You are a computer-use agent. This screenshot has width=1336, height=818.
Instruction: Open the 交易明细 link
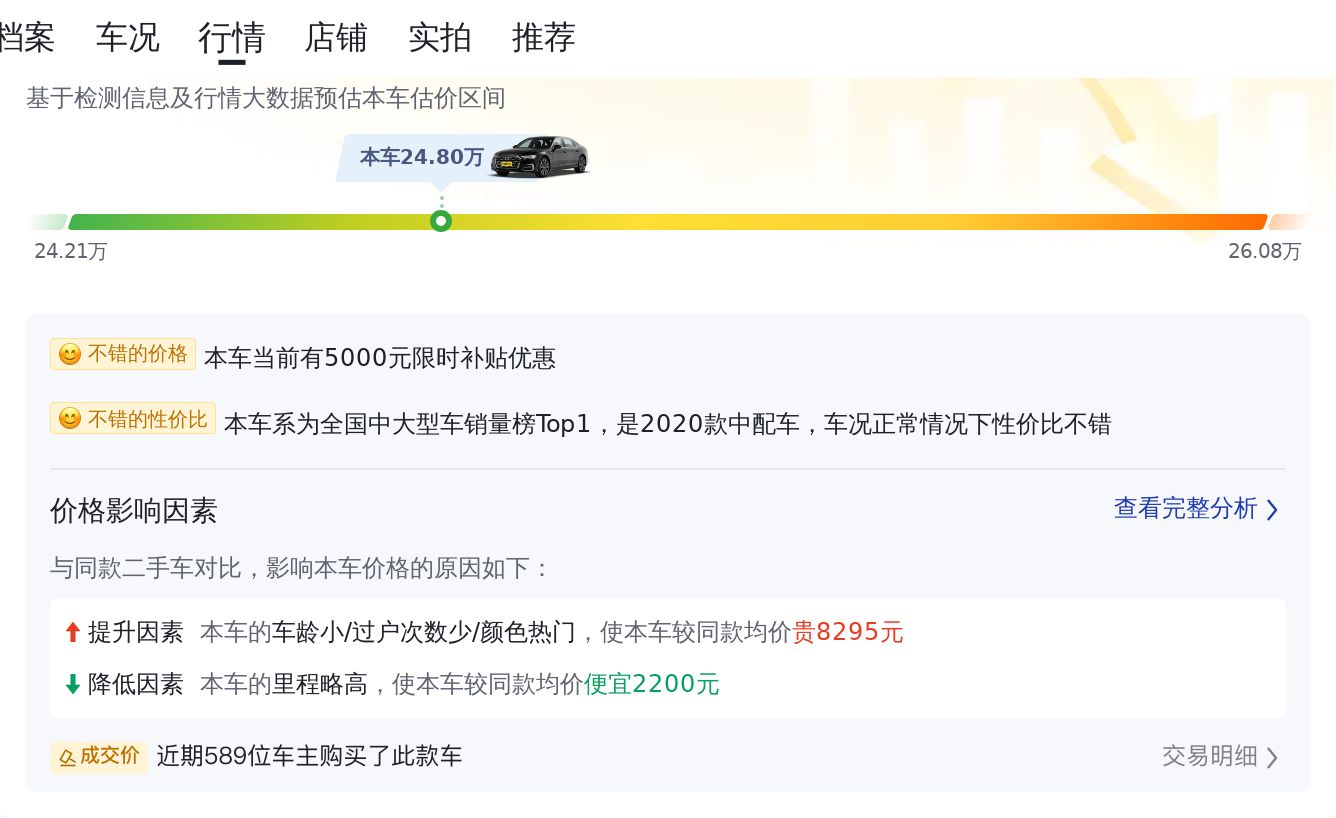coord(1209,756)
